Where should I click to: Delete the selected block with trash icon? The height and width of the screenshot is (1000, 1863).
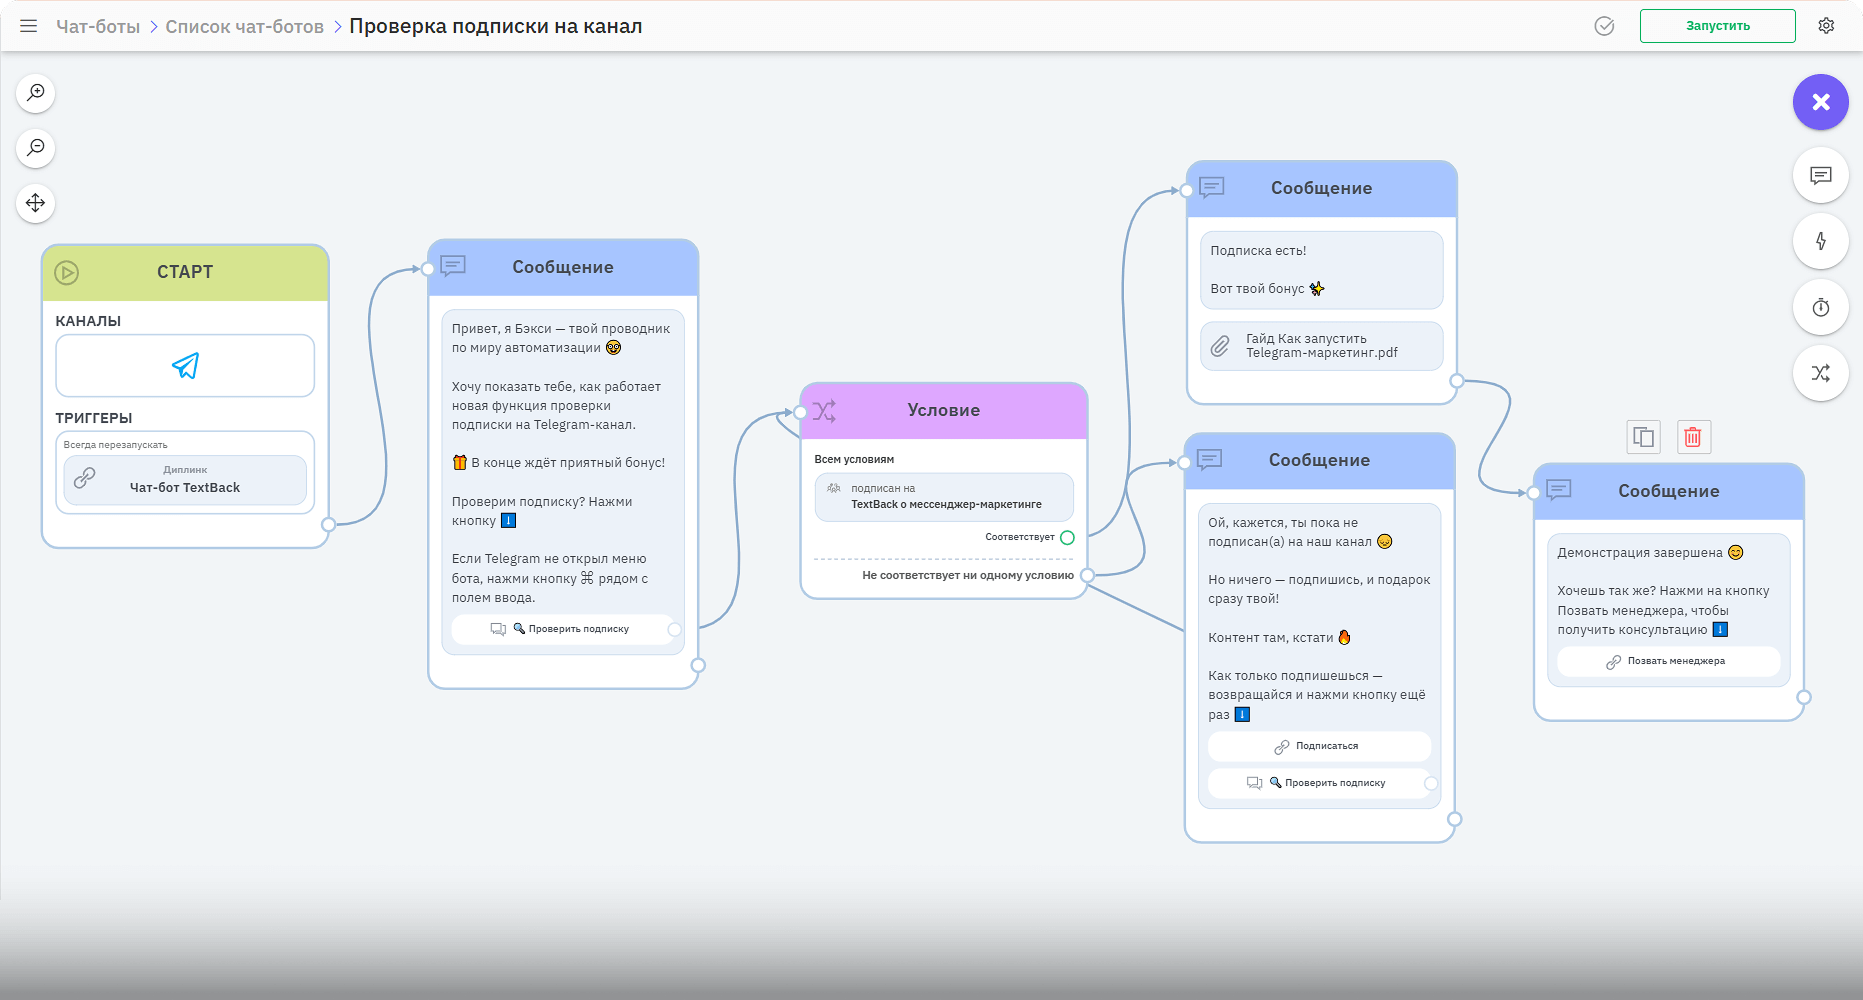coord(1693,437)
